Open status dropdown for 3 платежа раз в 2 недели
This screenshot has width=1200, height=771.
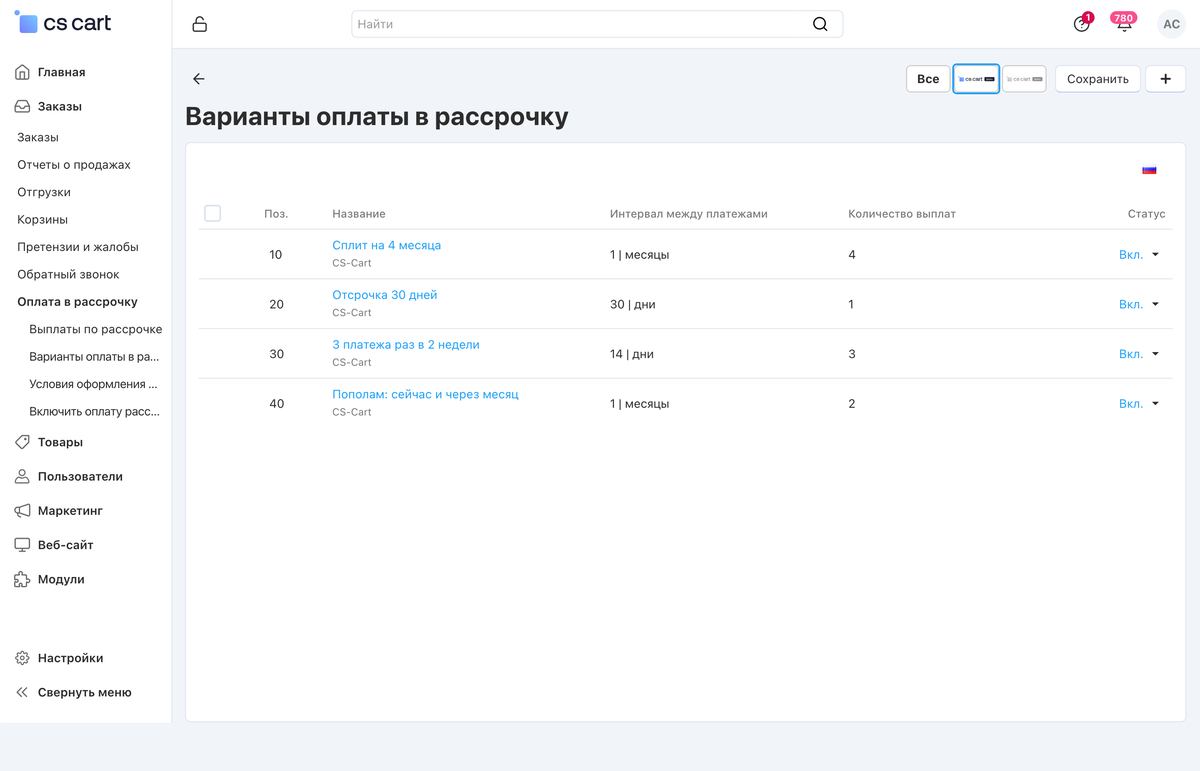(x=1139, y=354)
